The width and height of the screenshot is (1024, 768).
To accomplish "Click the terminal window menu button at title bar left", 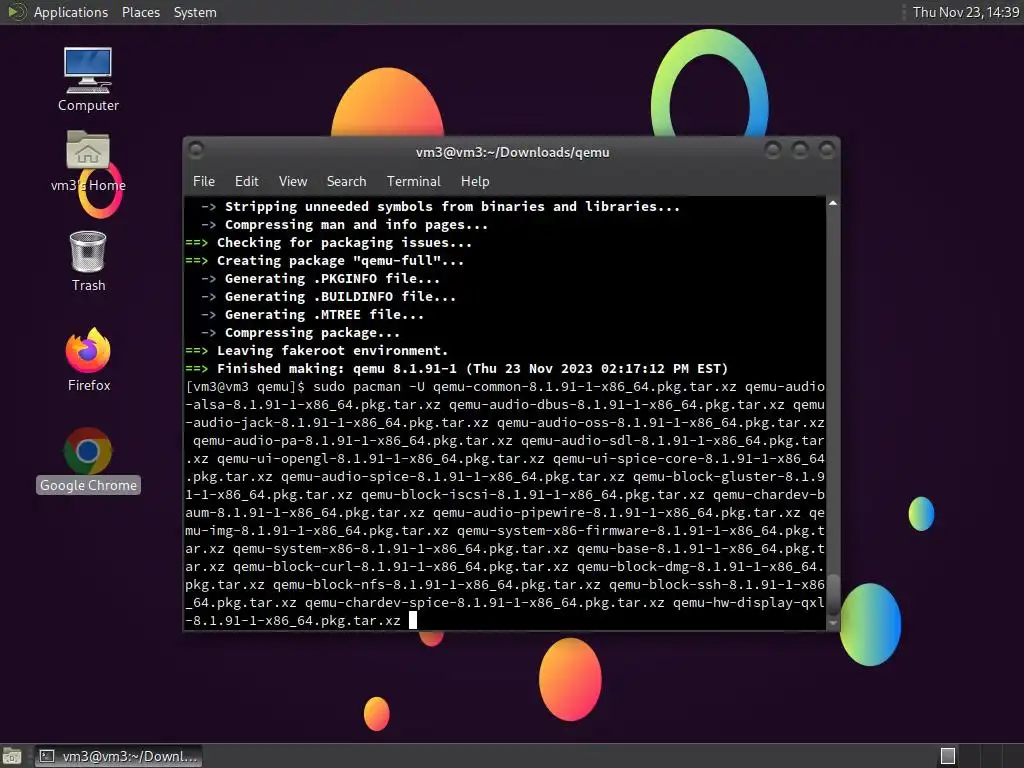I will point(196,150).
